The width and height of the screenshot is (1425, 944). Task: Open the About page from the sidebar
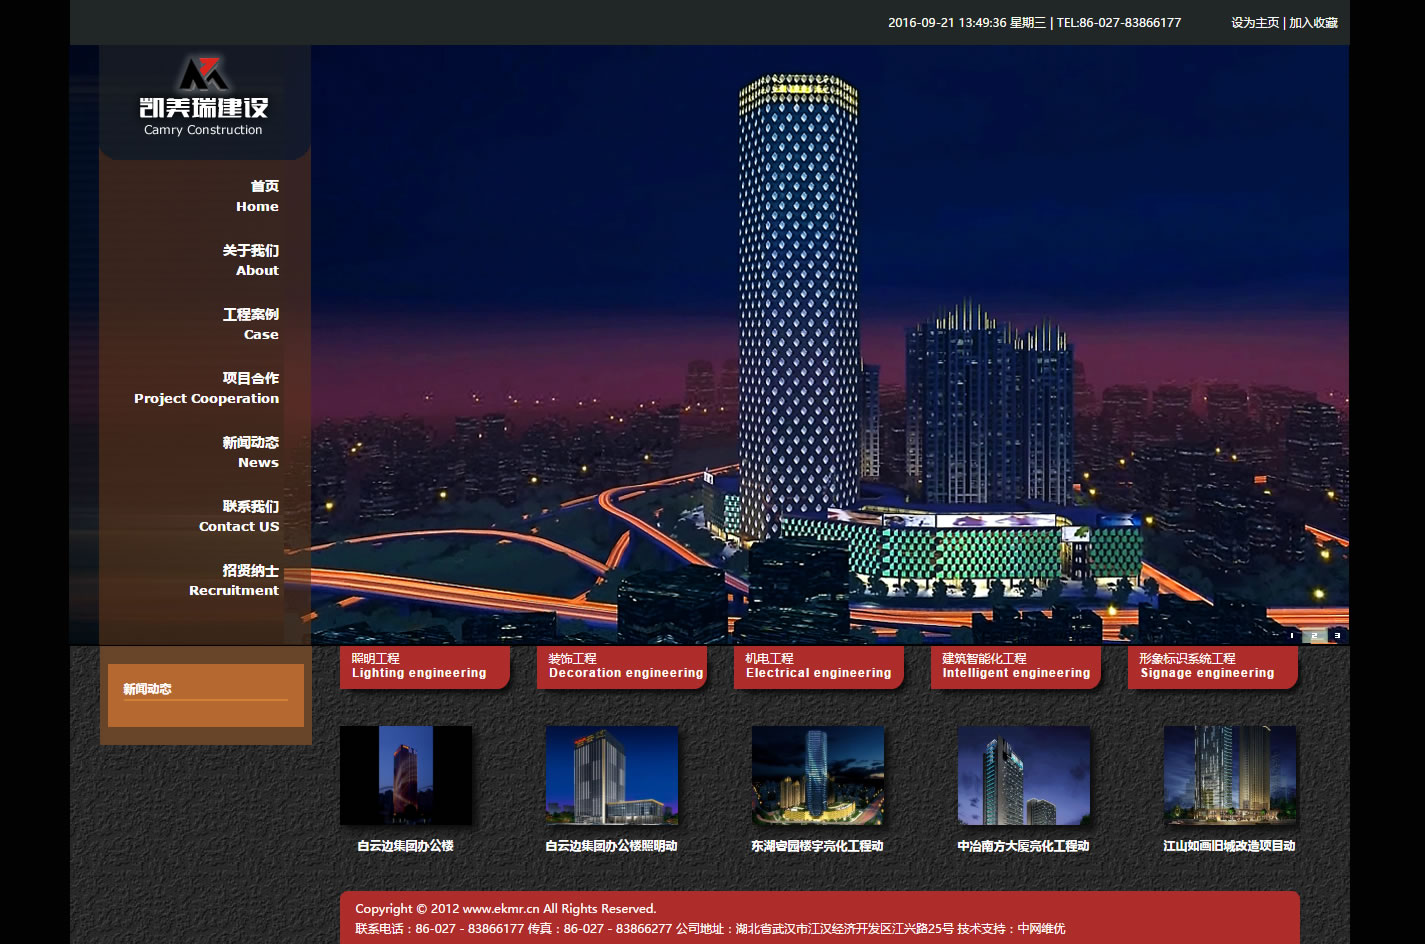[x=252, y=260]
